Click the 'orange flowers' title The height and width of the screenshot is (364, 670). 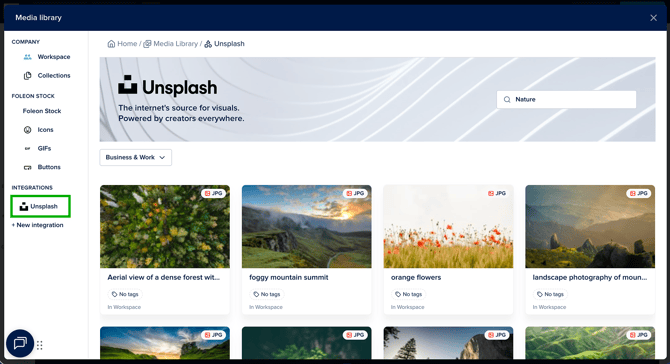416,277
